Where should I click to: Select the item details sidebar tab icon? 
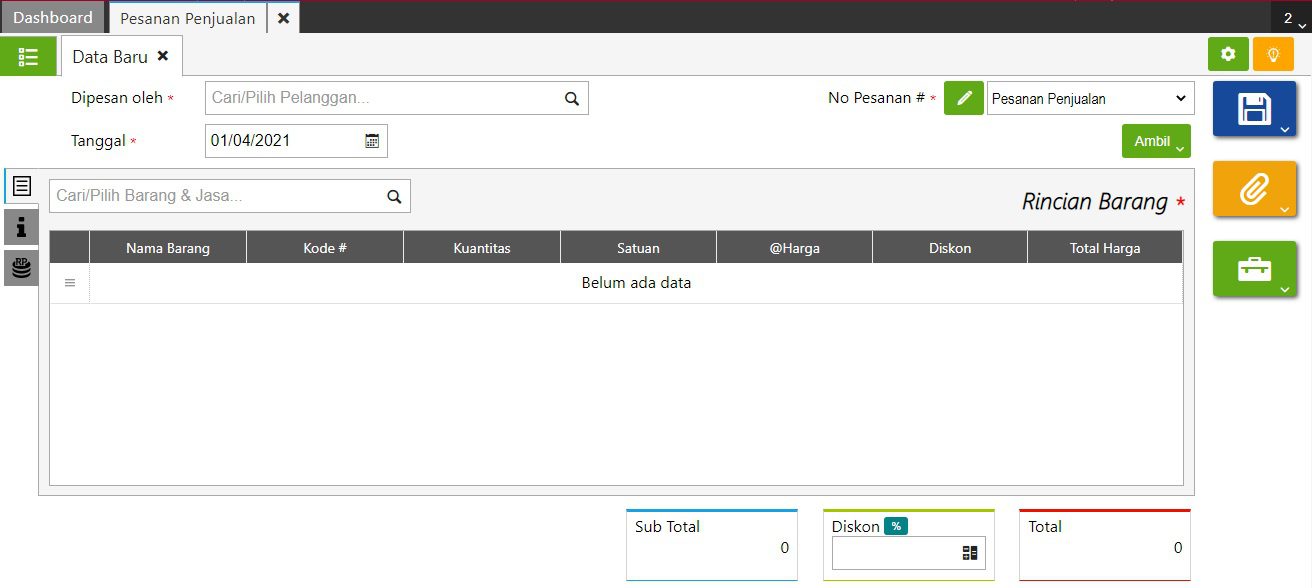coord(21,186)
